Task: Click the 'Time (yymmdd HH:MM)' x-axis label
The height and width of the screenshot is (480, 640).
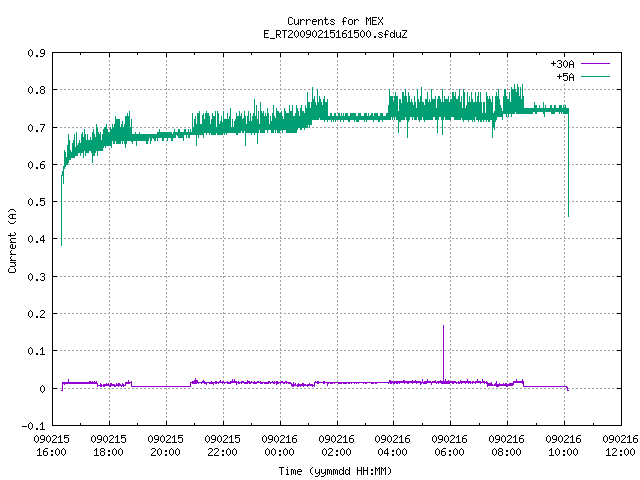Action: [x=335, y=471]
